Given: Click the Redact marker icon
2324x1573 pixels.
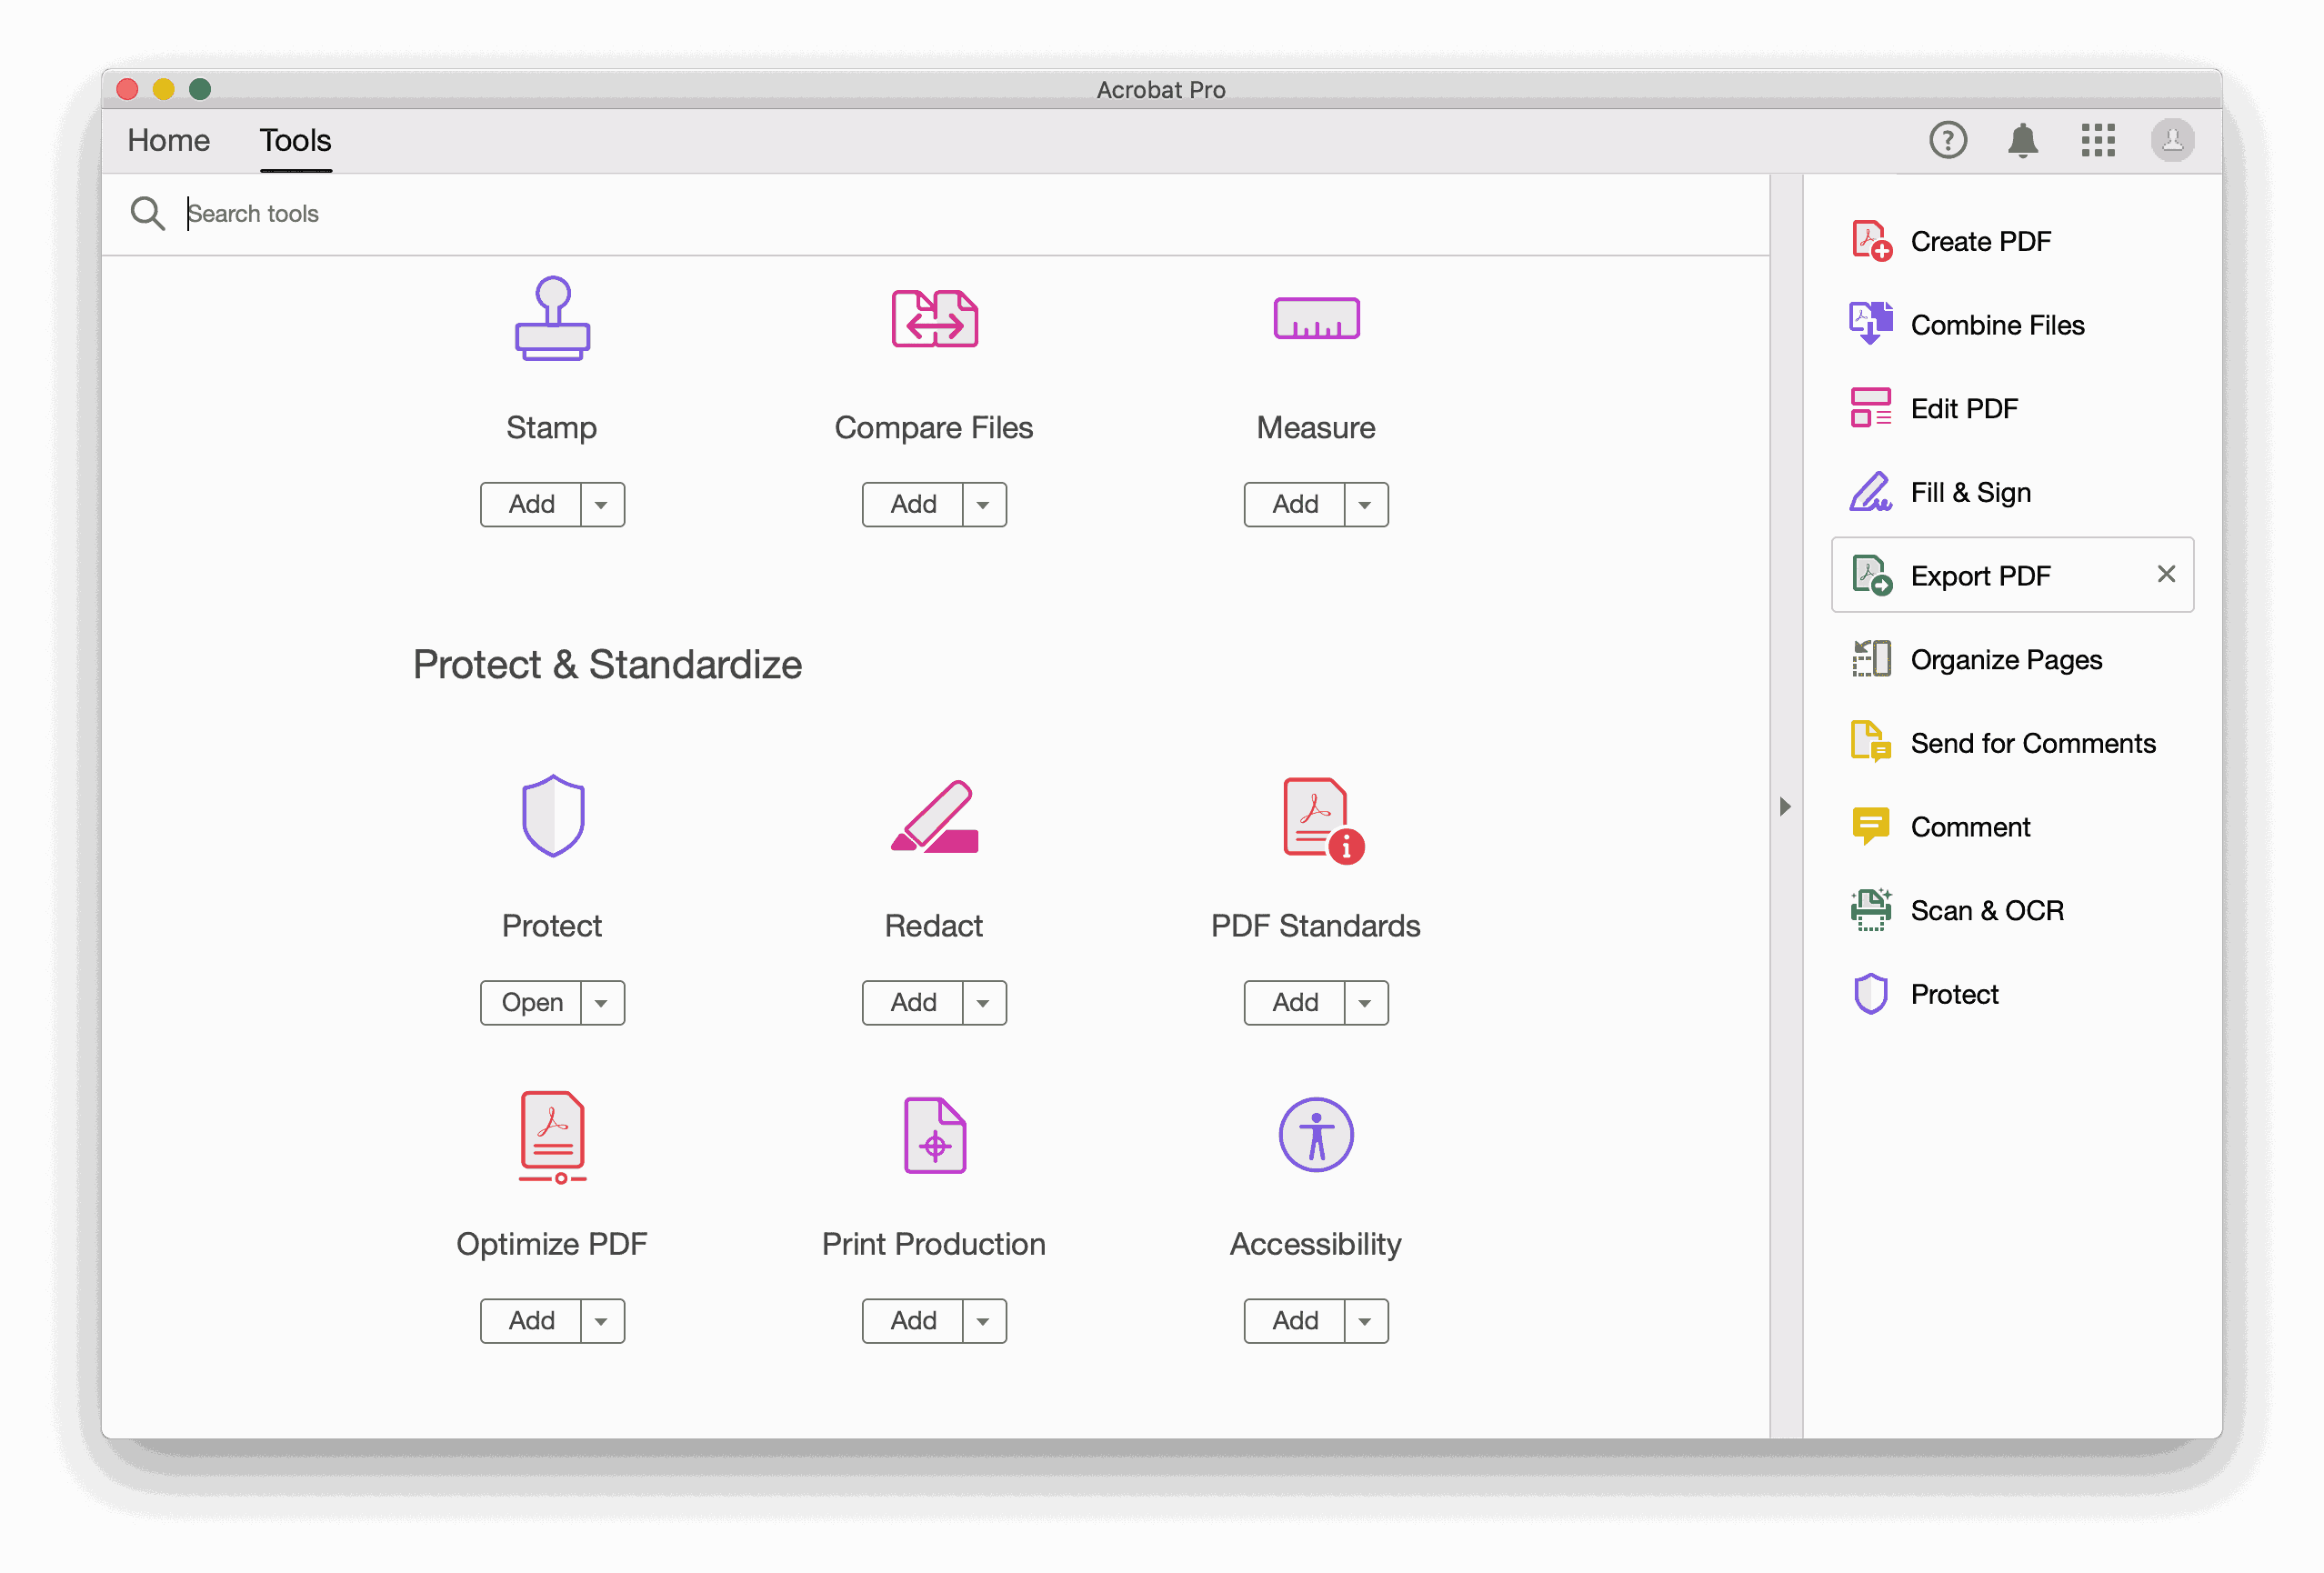Looking at the screenshot, I should (x=934, y=816).
